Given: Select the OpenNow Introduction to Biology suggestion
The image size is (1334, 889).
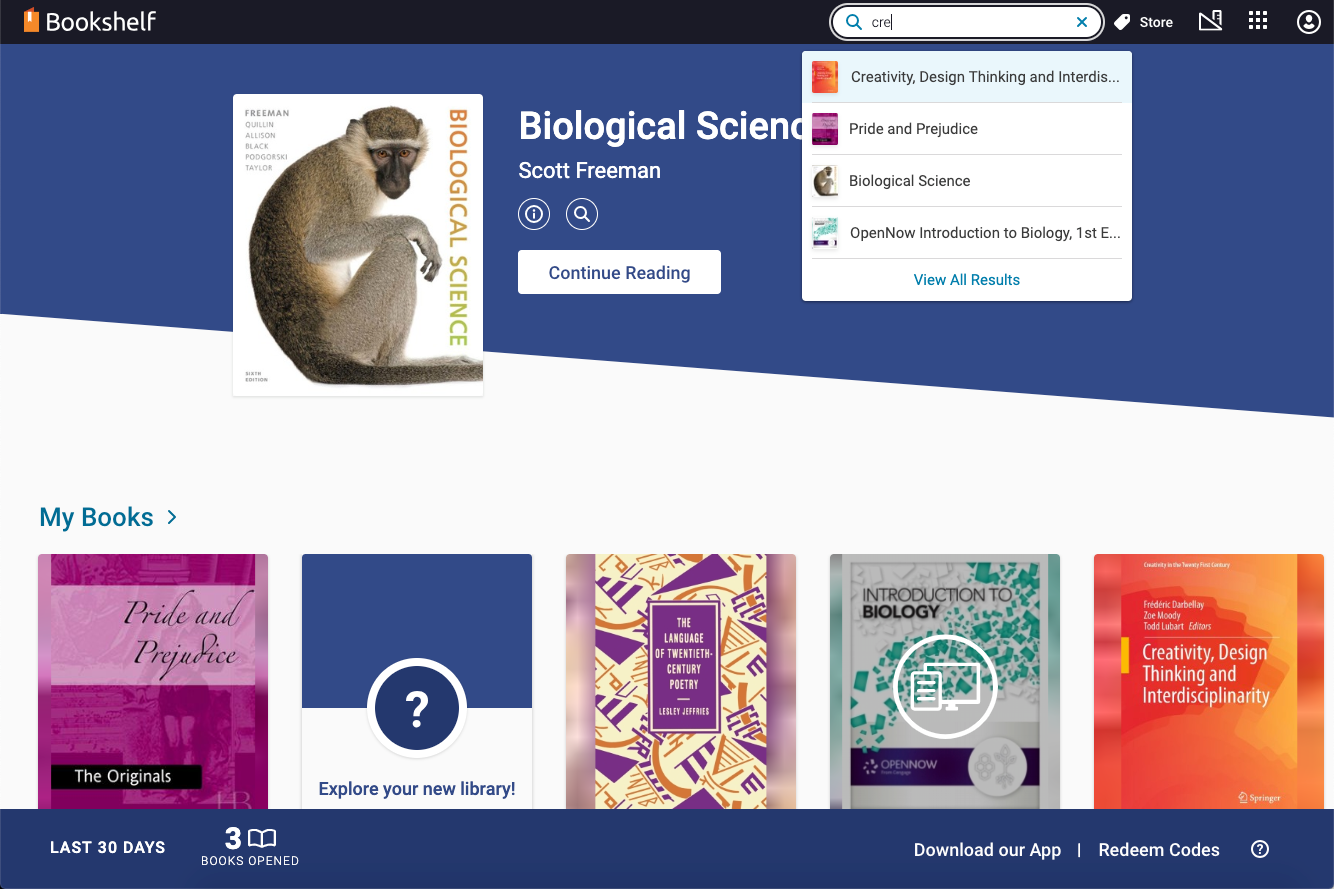Looking at the screenshot, I should [966, 232].
